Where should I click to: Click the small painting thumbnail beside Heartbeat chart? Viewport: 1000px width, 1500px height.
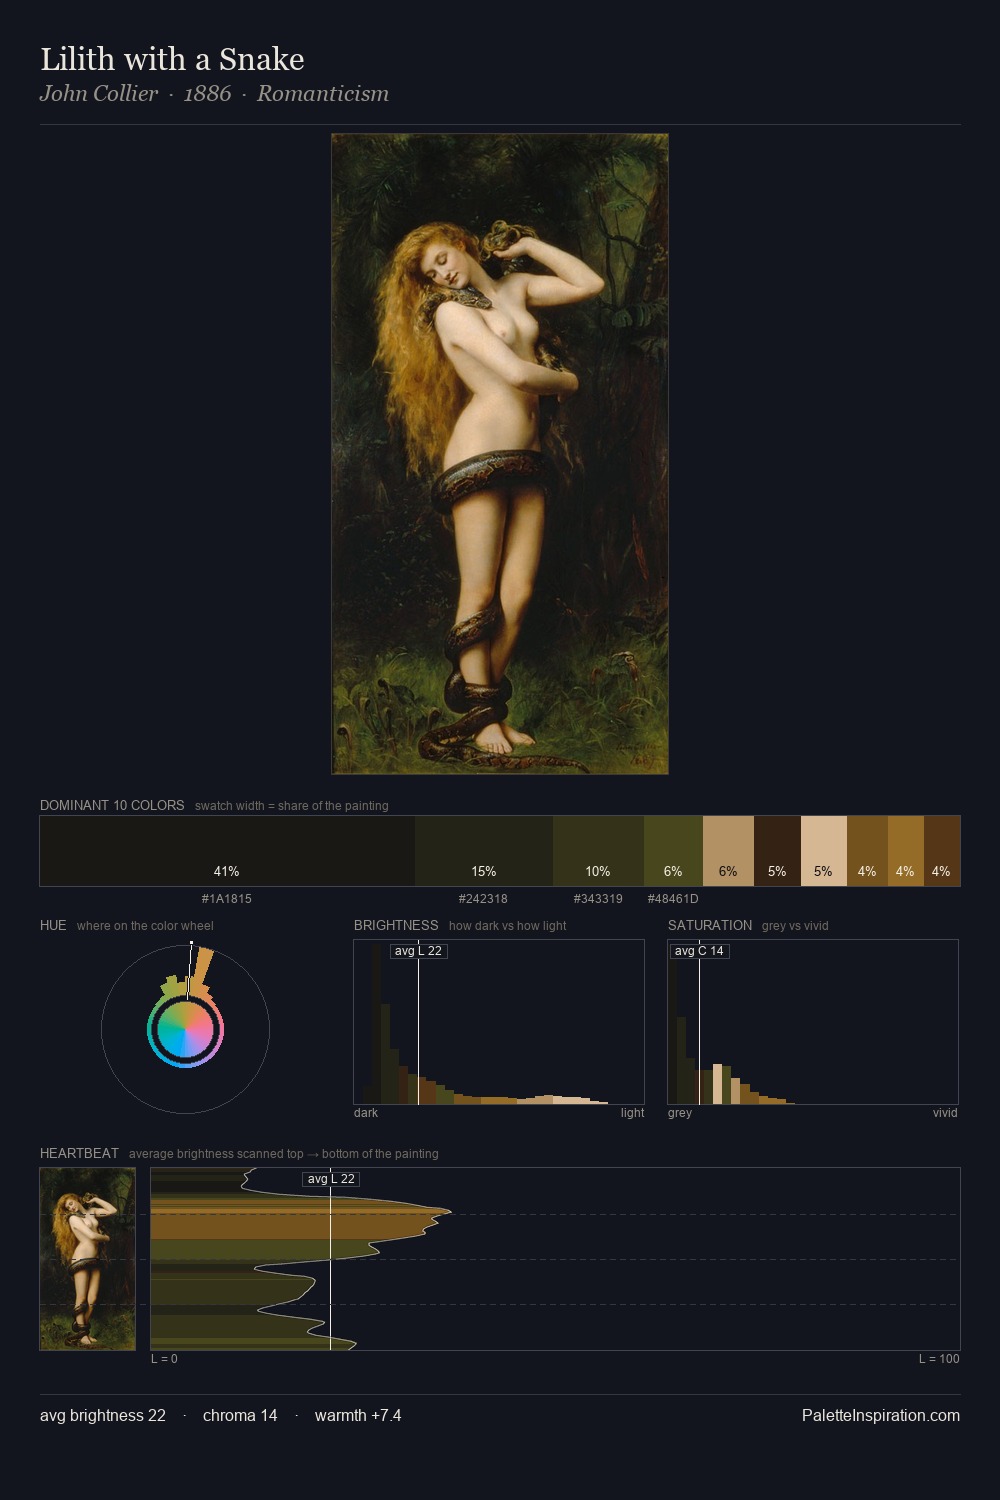[x=87, y=1259]
